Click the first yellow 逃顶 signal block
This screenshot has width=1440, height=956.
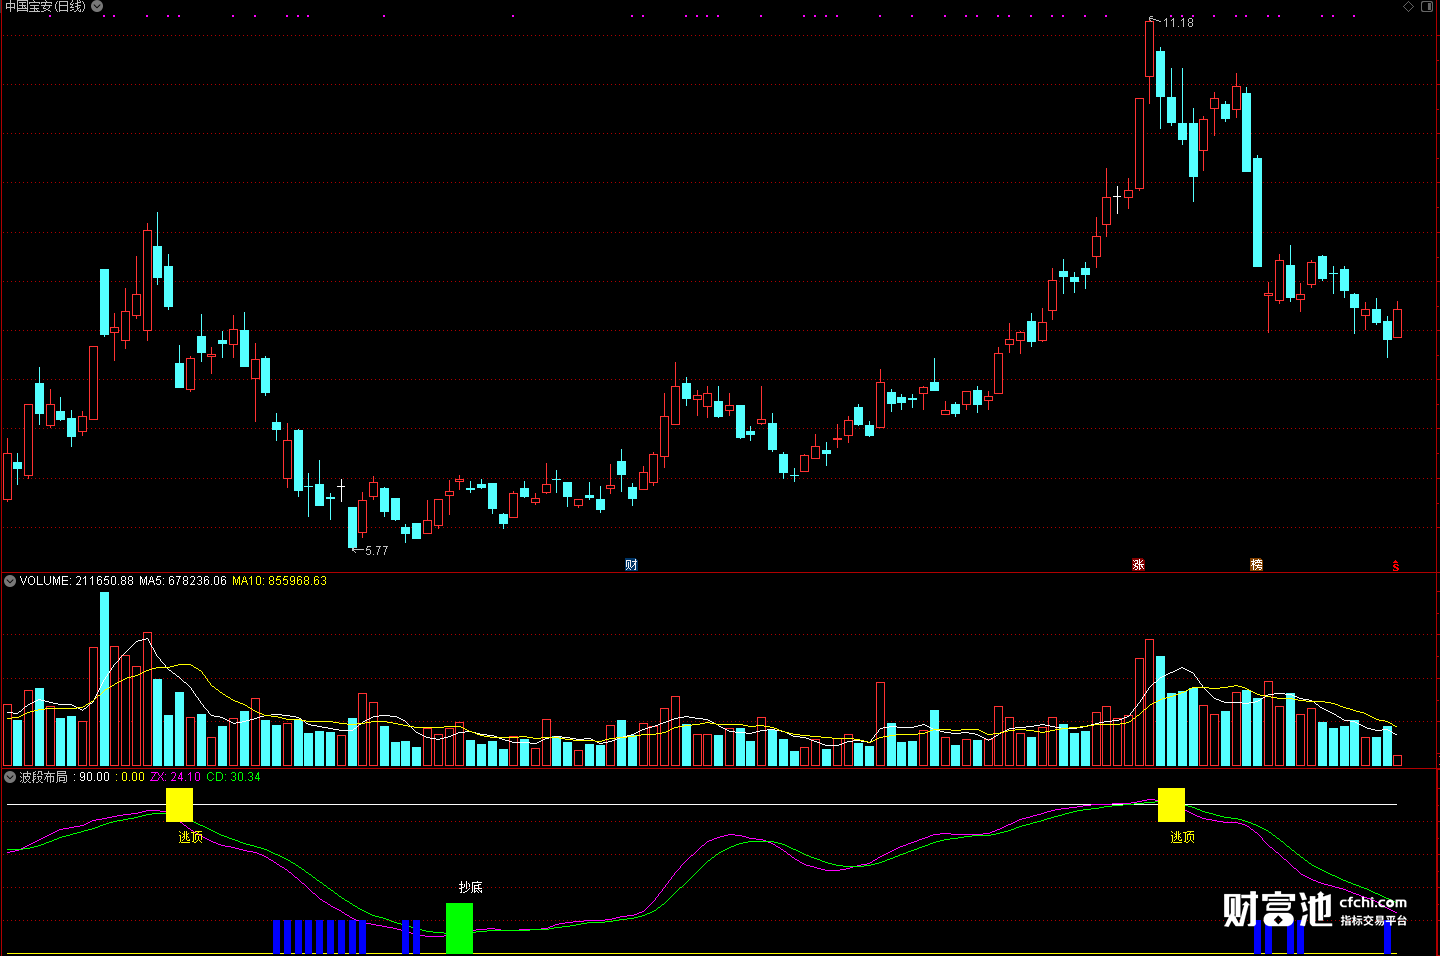pyautogui.click(x=179, y=805)
